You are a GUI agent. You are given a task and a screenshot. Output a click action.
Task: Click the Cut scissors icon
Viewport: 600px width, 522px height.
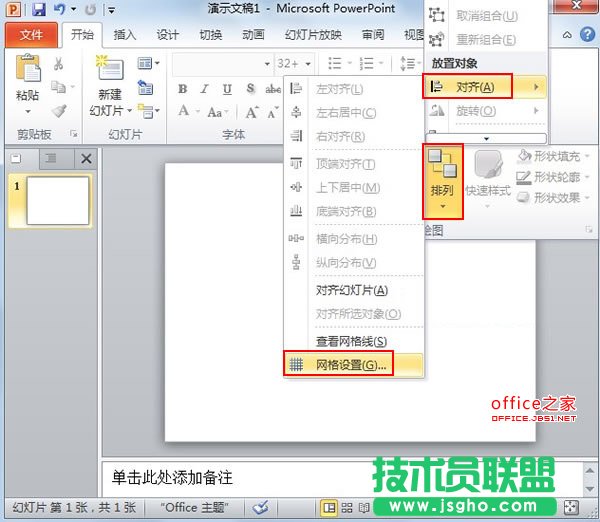coord(58,64)
